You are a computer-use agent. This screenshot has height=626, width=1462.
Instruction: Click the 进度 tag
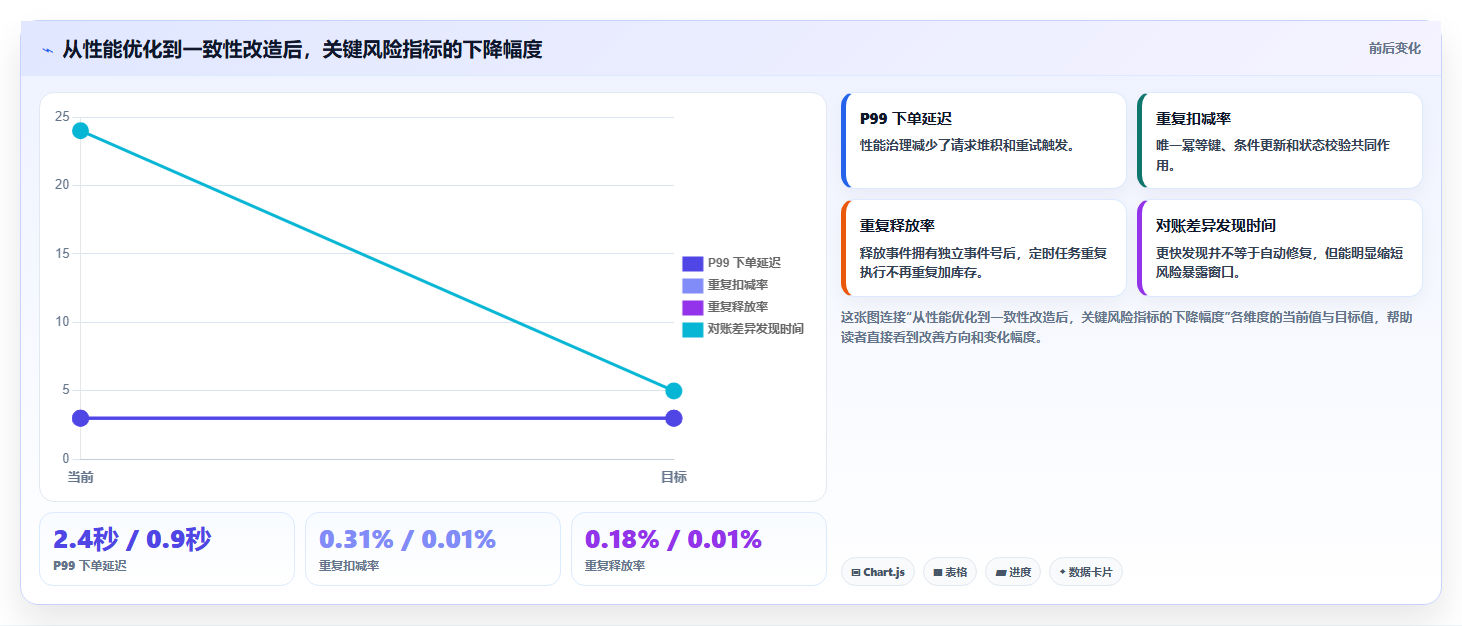point(1013,572)
